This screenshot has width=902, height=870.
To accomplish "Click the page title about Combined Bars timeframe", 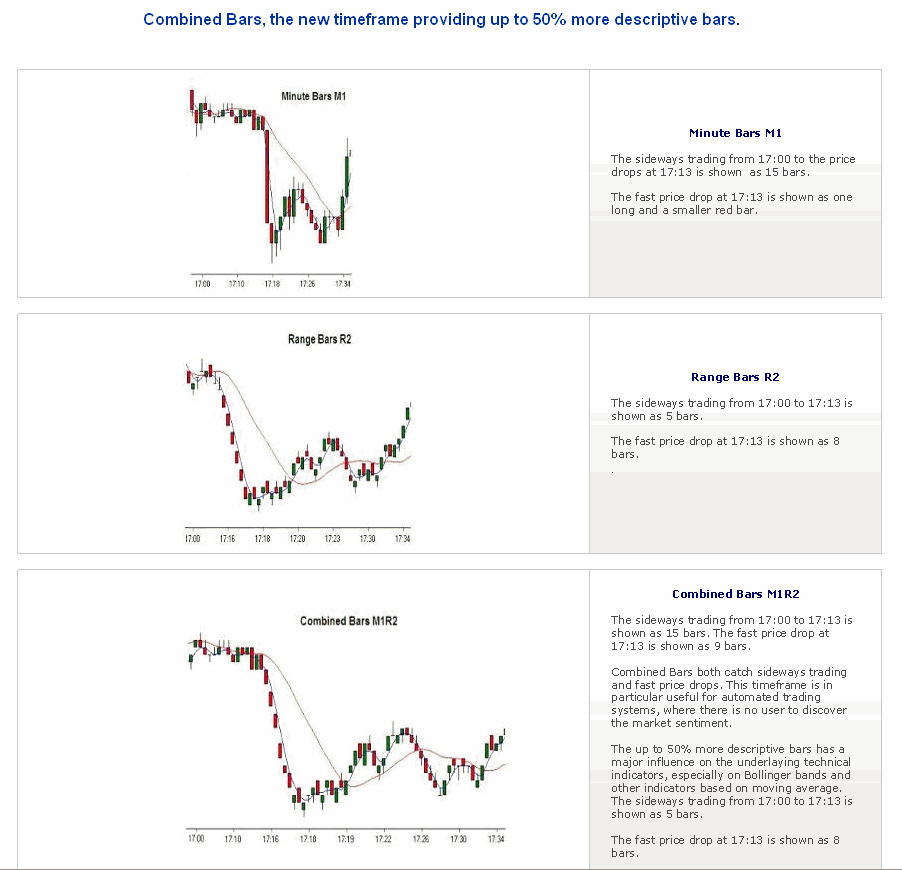I will pos(441,19).
